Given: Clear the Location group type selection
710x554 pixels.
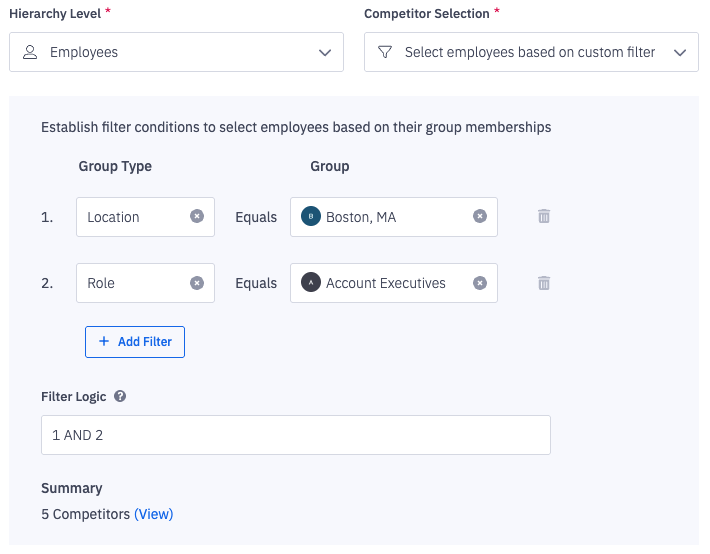Looking at the screenshot, I should point(197,216).
